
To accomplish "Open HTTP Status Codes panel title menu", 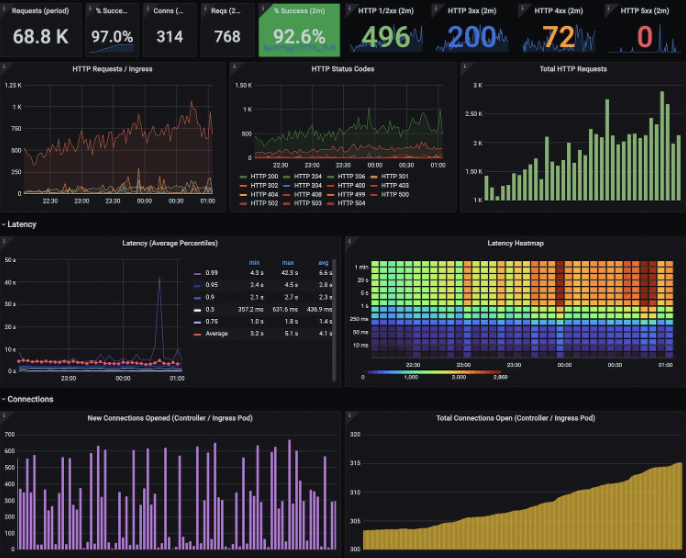I will pos(342,69).
